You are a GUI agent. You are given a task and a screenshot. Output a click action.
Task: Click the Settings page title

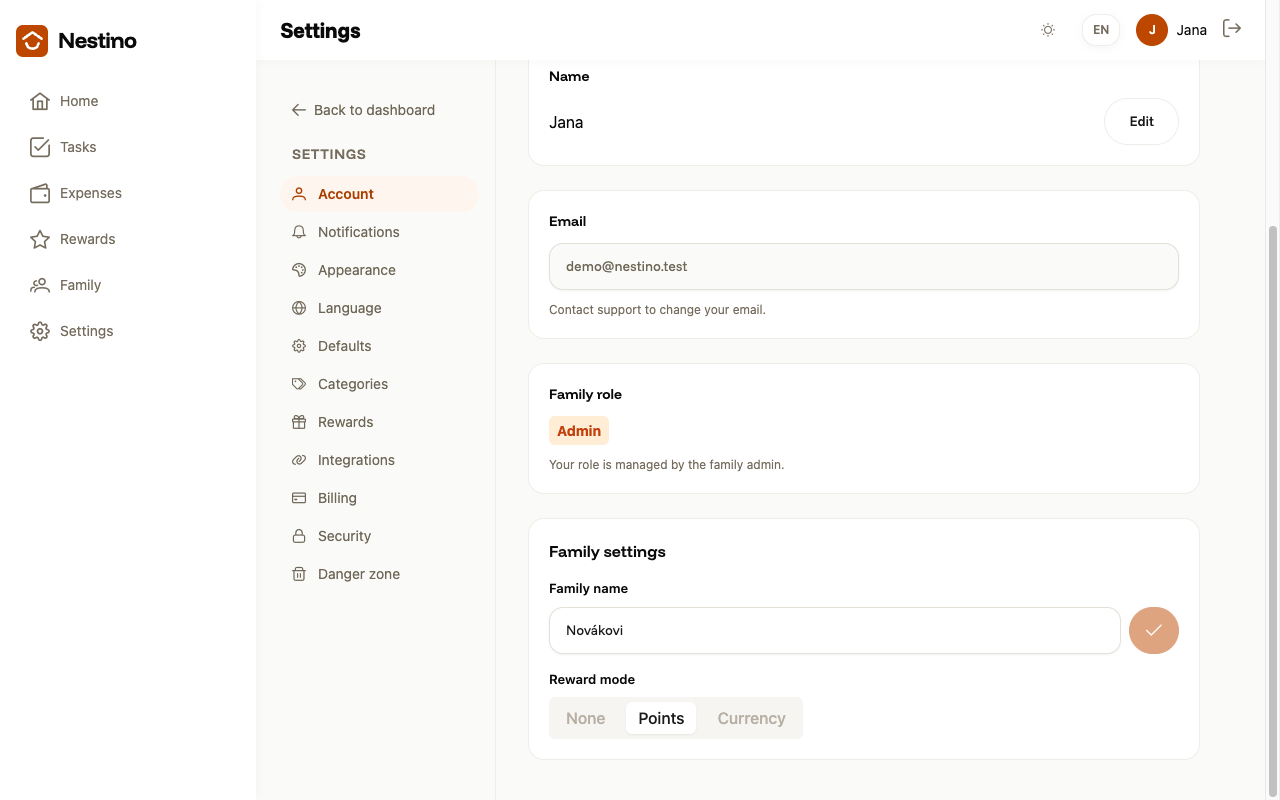(320, 31)
